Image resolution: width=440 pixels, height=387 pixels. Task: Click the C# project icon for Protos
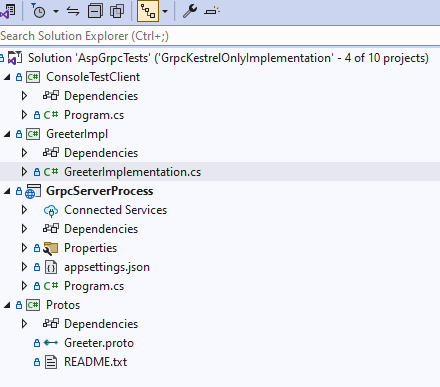click(x=33, y=305)
